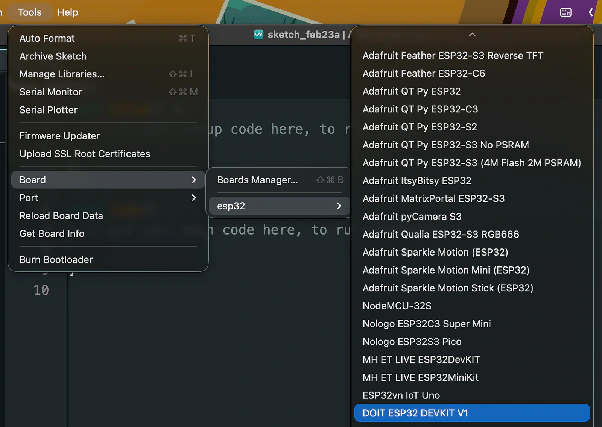Screen dimensions: 602x427
Task: Select Burn Bootloader menu entry
Action: click(x=108, y=260)
